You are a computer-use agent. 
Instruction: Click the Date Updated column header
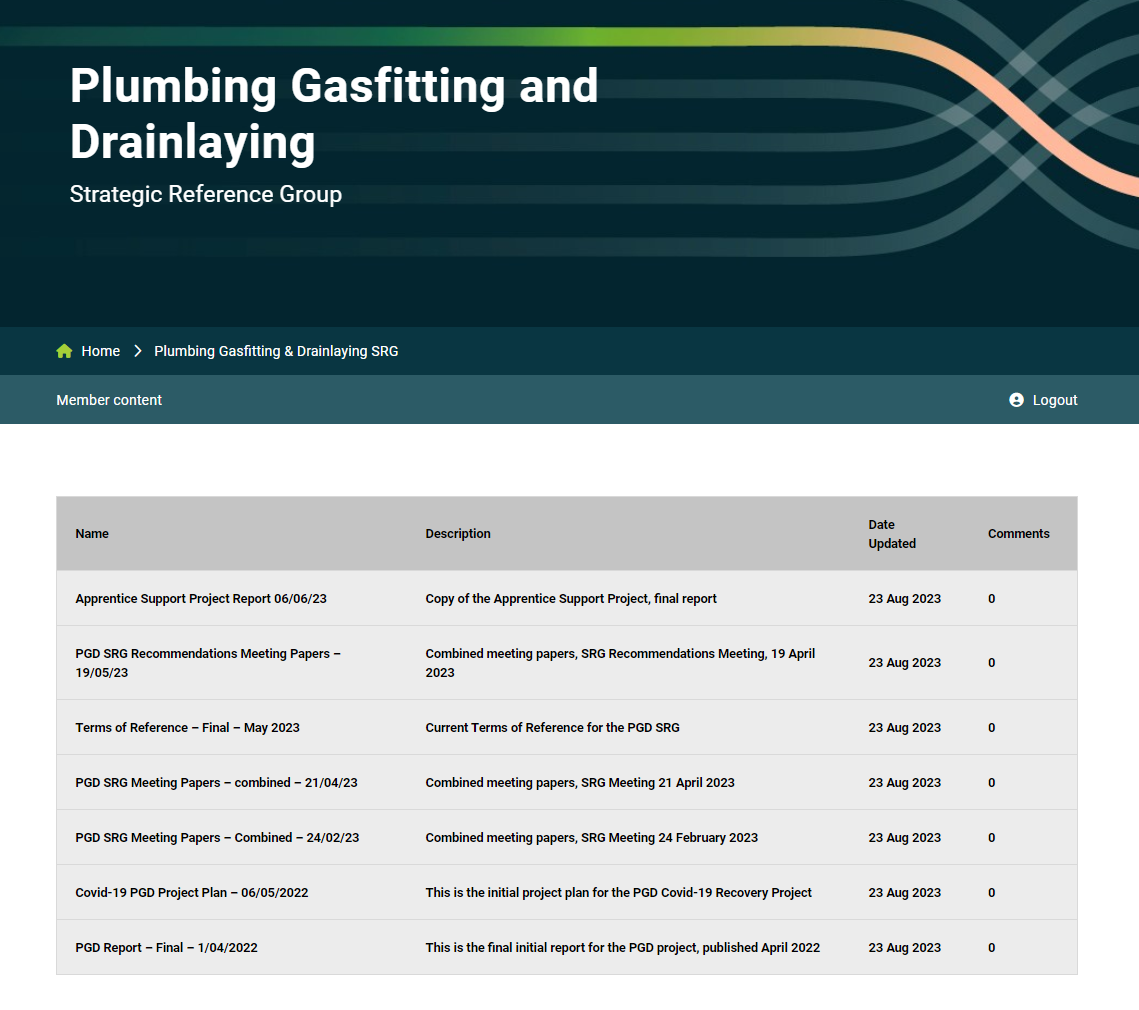click(x=892, y=534)
